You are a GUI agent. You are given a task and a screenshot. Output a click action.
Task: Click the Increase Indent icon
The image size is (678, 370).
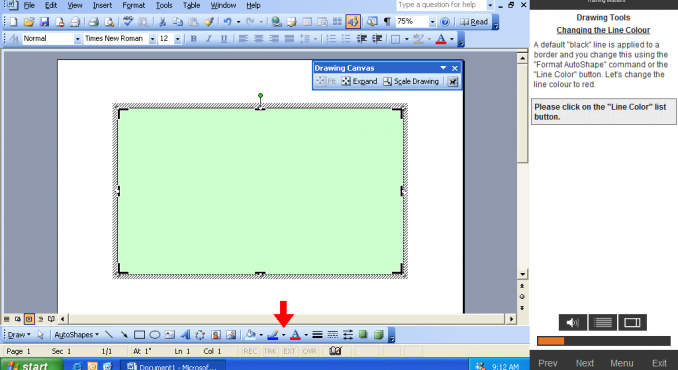pyautogui.click(x=377, y=39)
